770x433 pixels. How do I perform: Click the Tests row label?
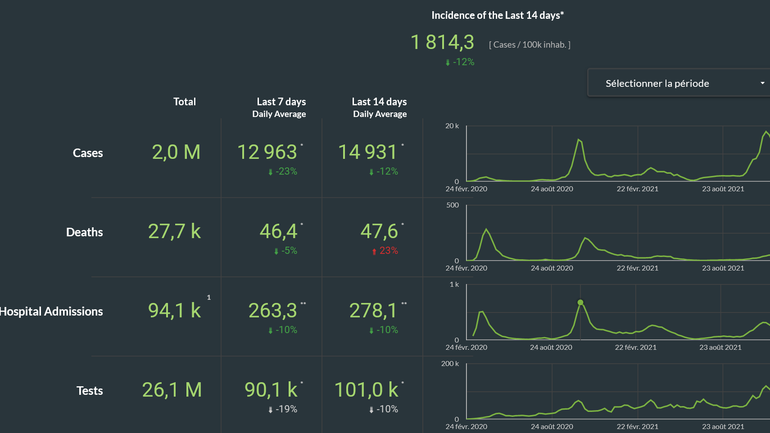89,391
